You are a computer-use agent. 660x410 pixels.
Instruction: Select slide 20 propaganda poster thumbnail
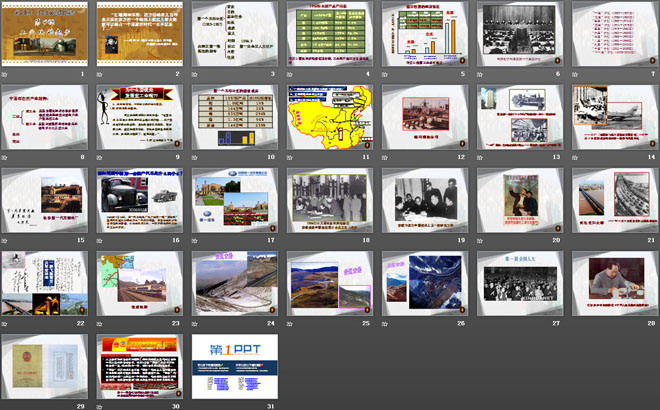[x=520, y=200]
